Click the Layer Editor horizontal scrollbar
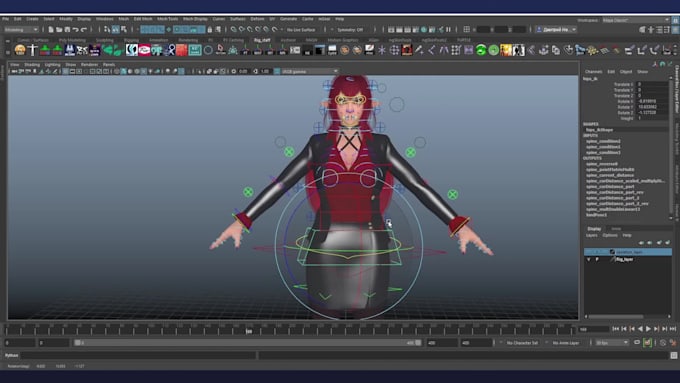 616,316
